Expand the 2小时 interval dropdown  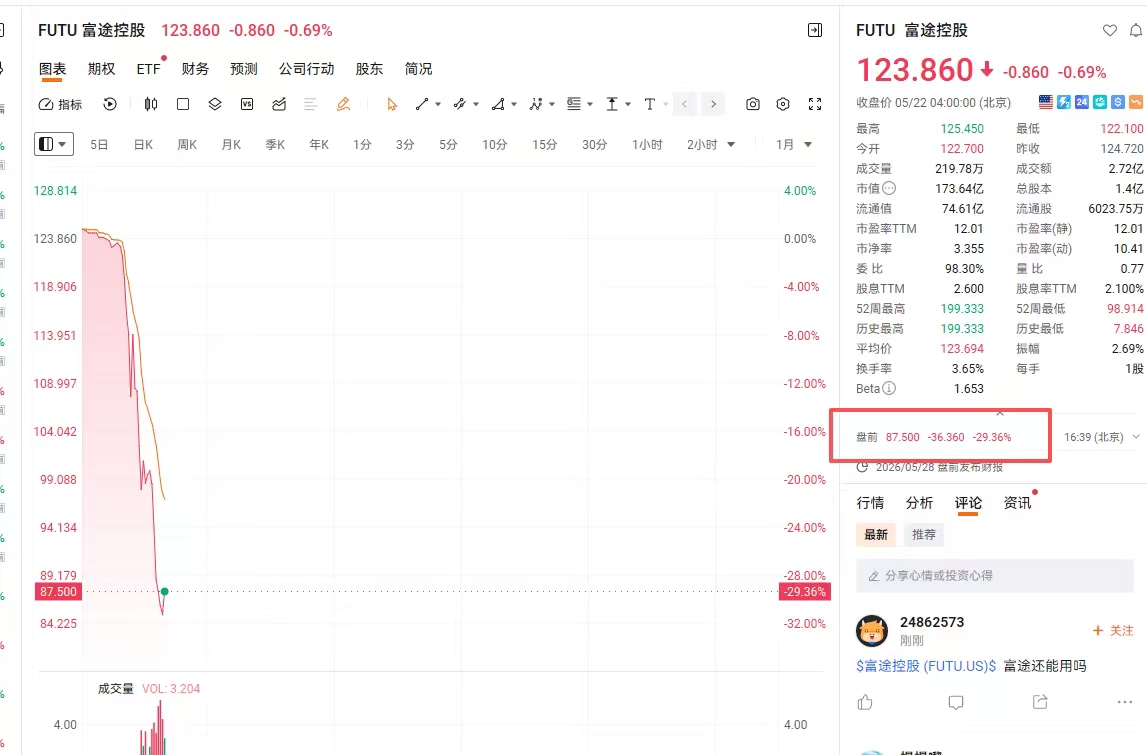(x=710, y=145)
